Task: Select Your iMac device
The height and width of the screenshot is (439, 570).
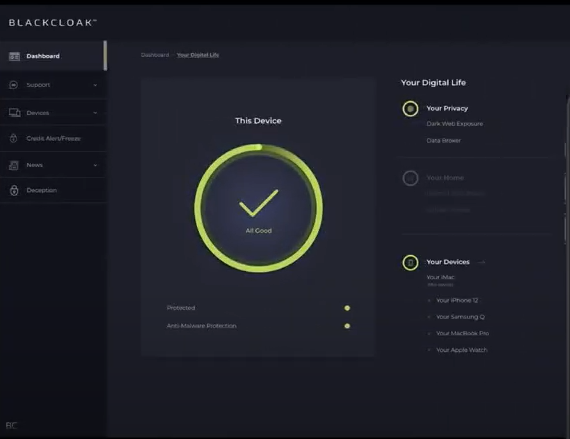Action: (x=441, y=277)
